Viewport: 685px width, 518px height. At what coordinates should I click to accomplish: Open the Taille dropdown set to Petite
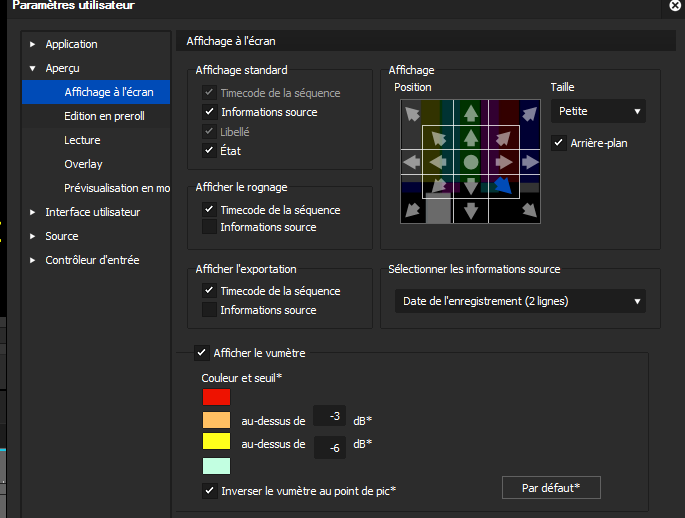click(x=598, y=111)
